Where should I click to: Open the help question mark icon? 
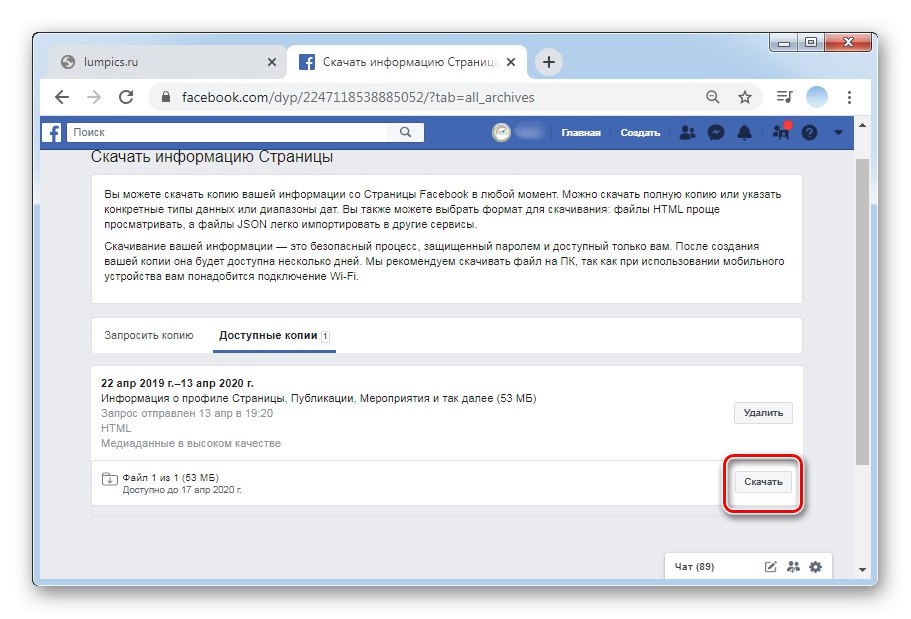[x=809, y=133]
